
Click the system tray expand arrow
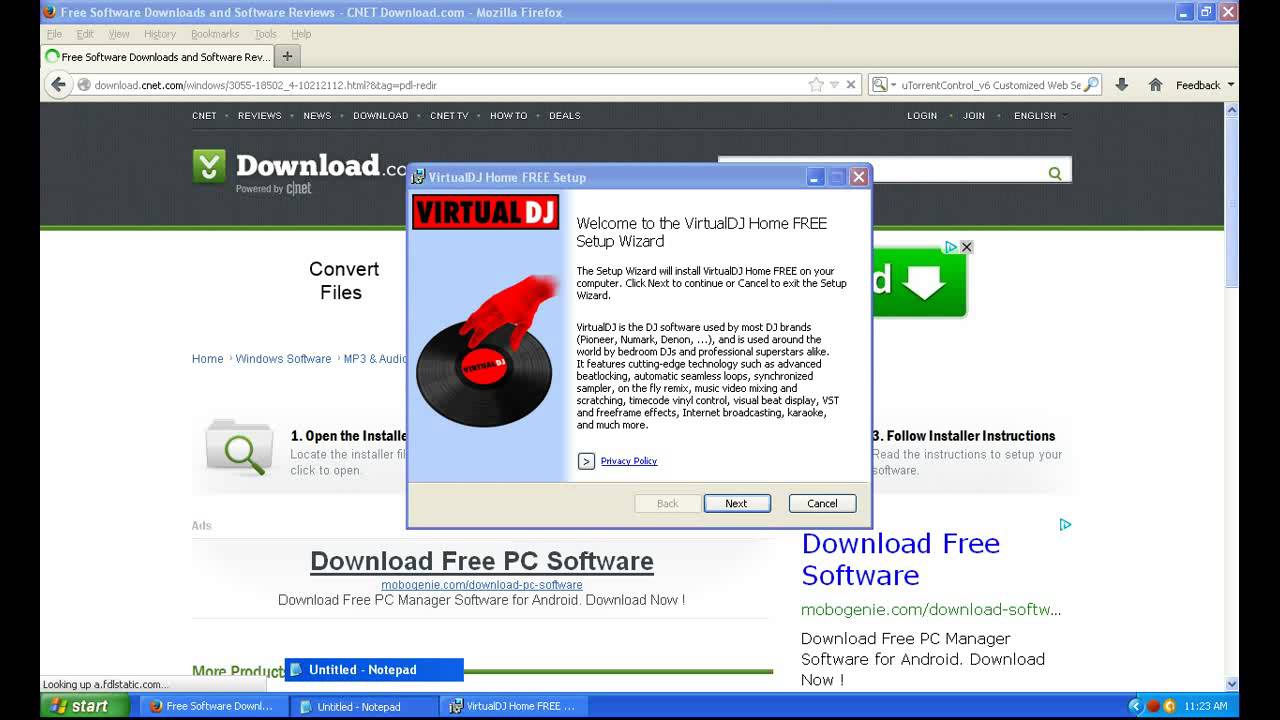coord(1135,706)
